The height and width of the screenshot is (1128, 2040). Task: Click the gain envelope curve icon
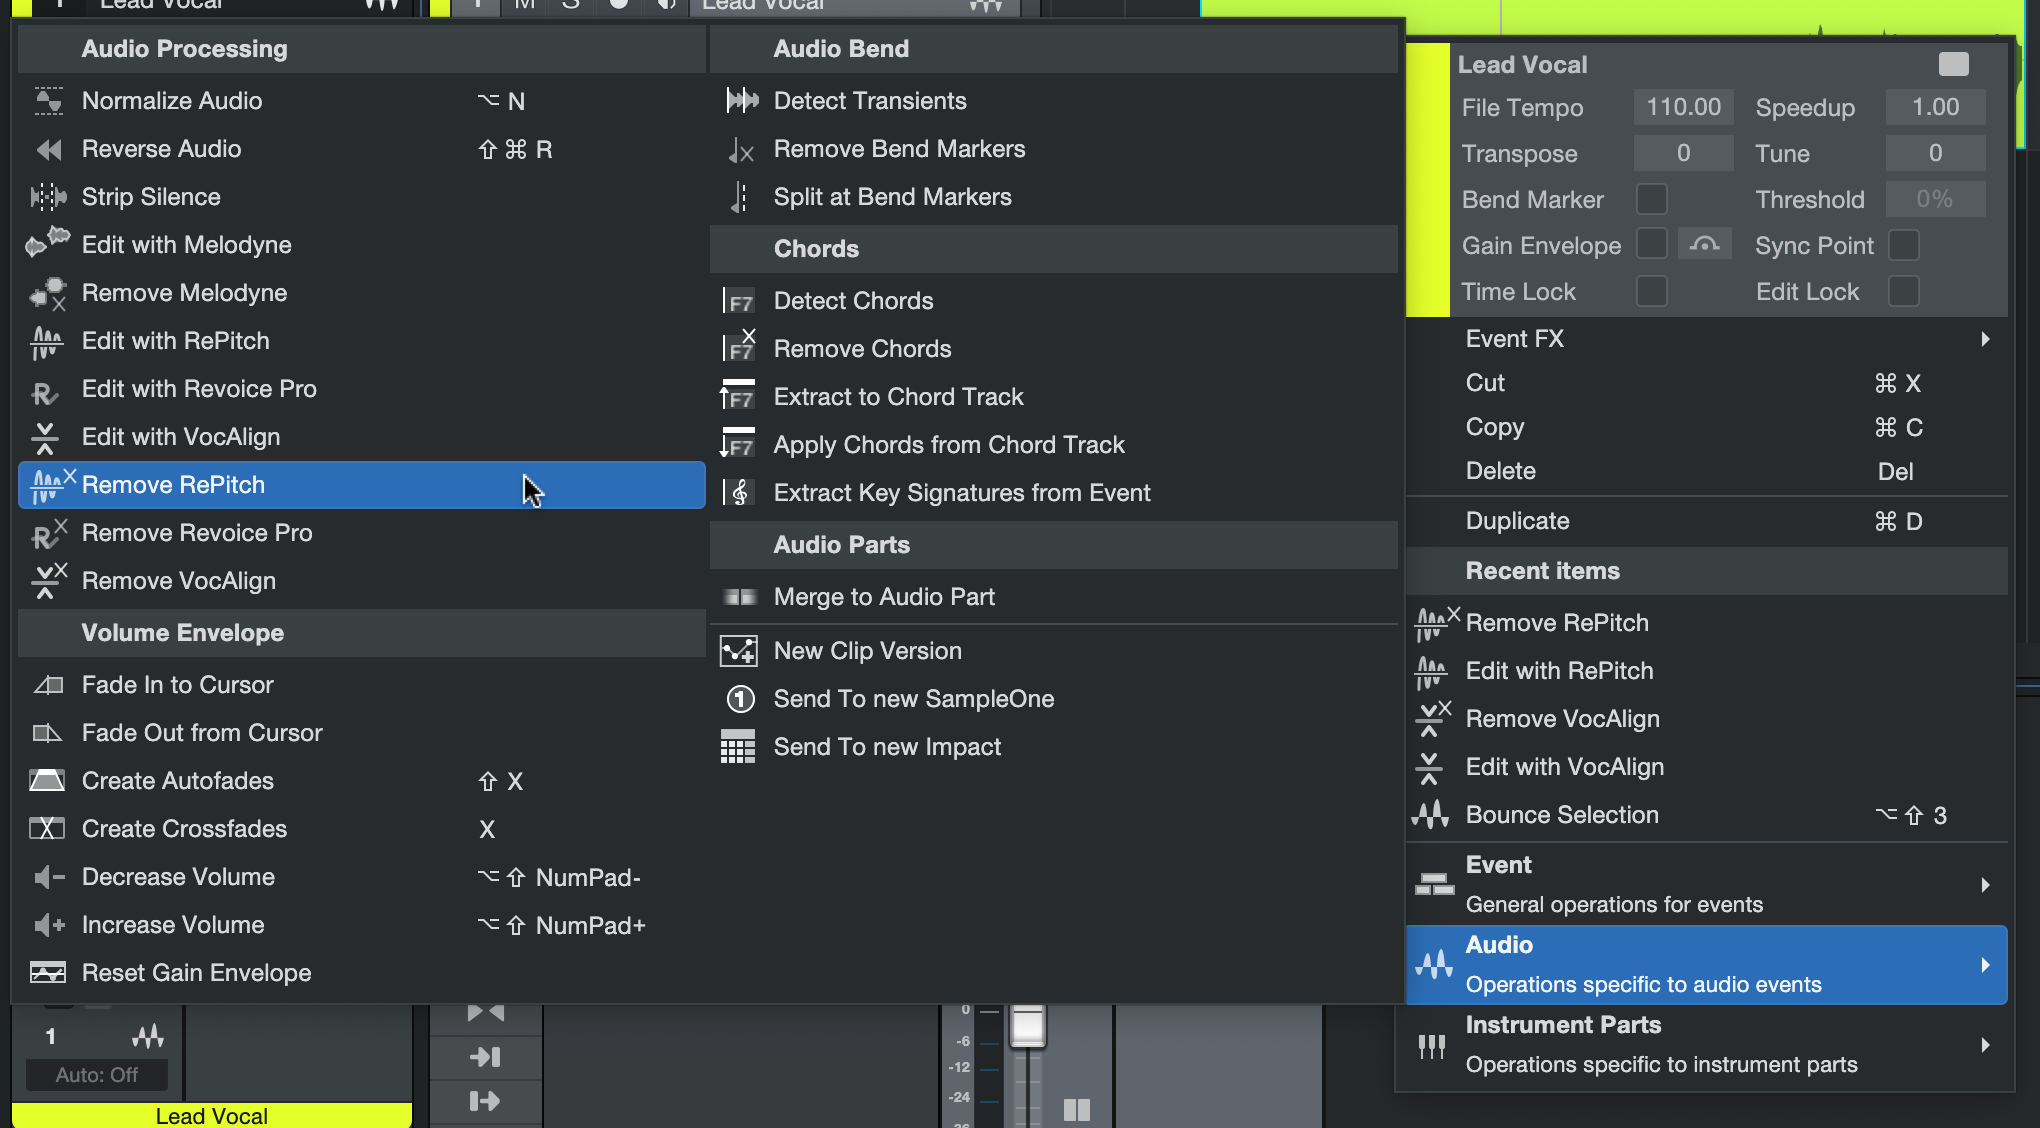click(x=1704, y=245)
